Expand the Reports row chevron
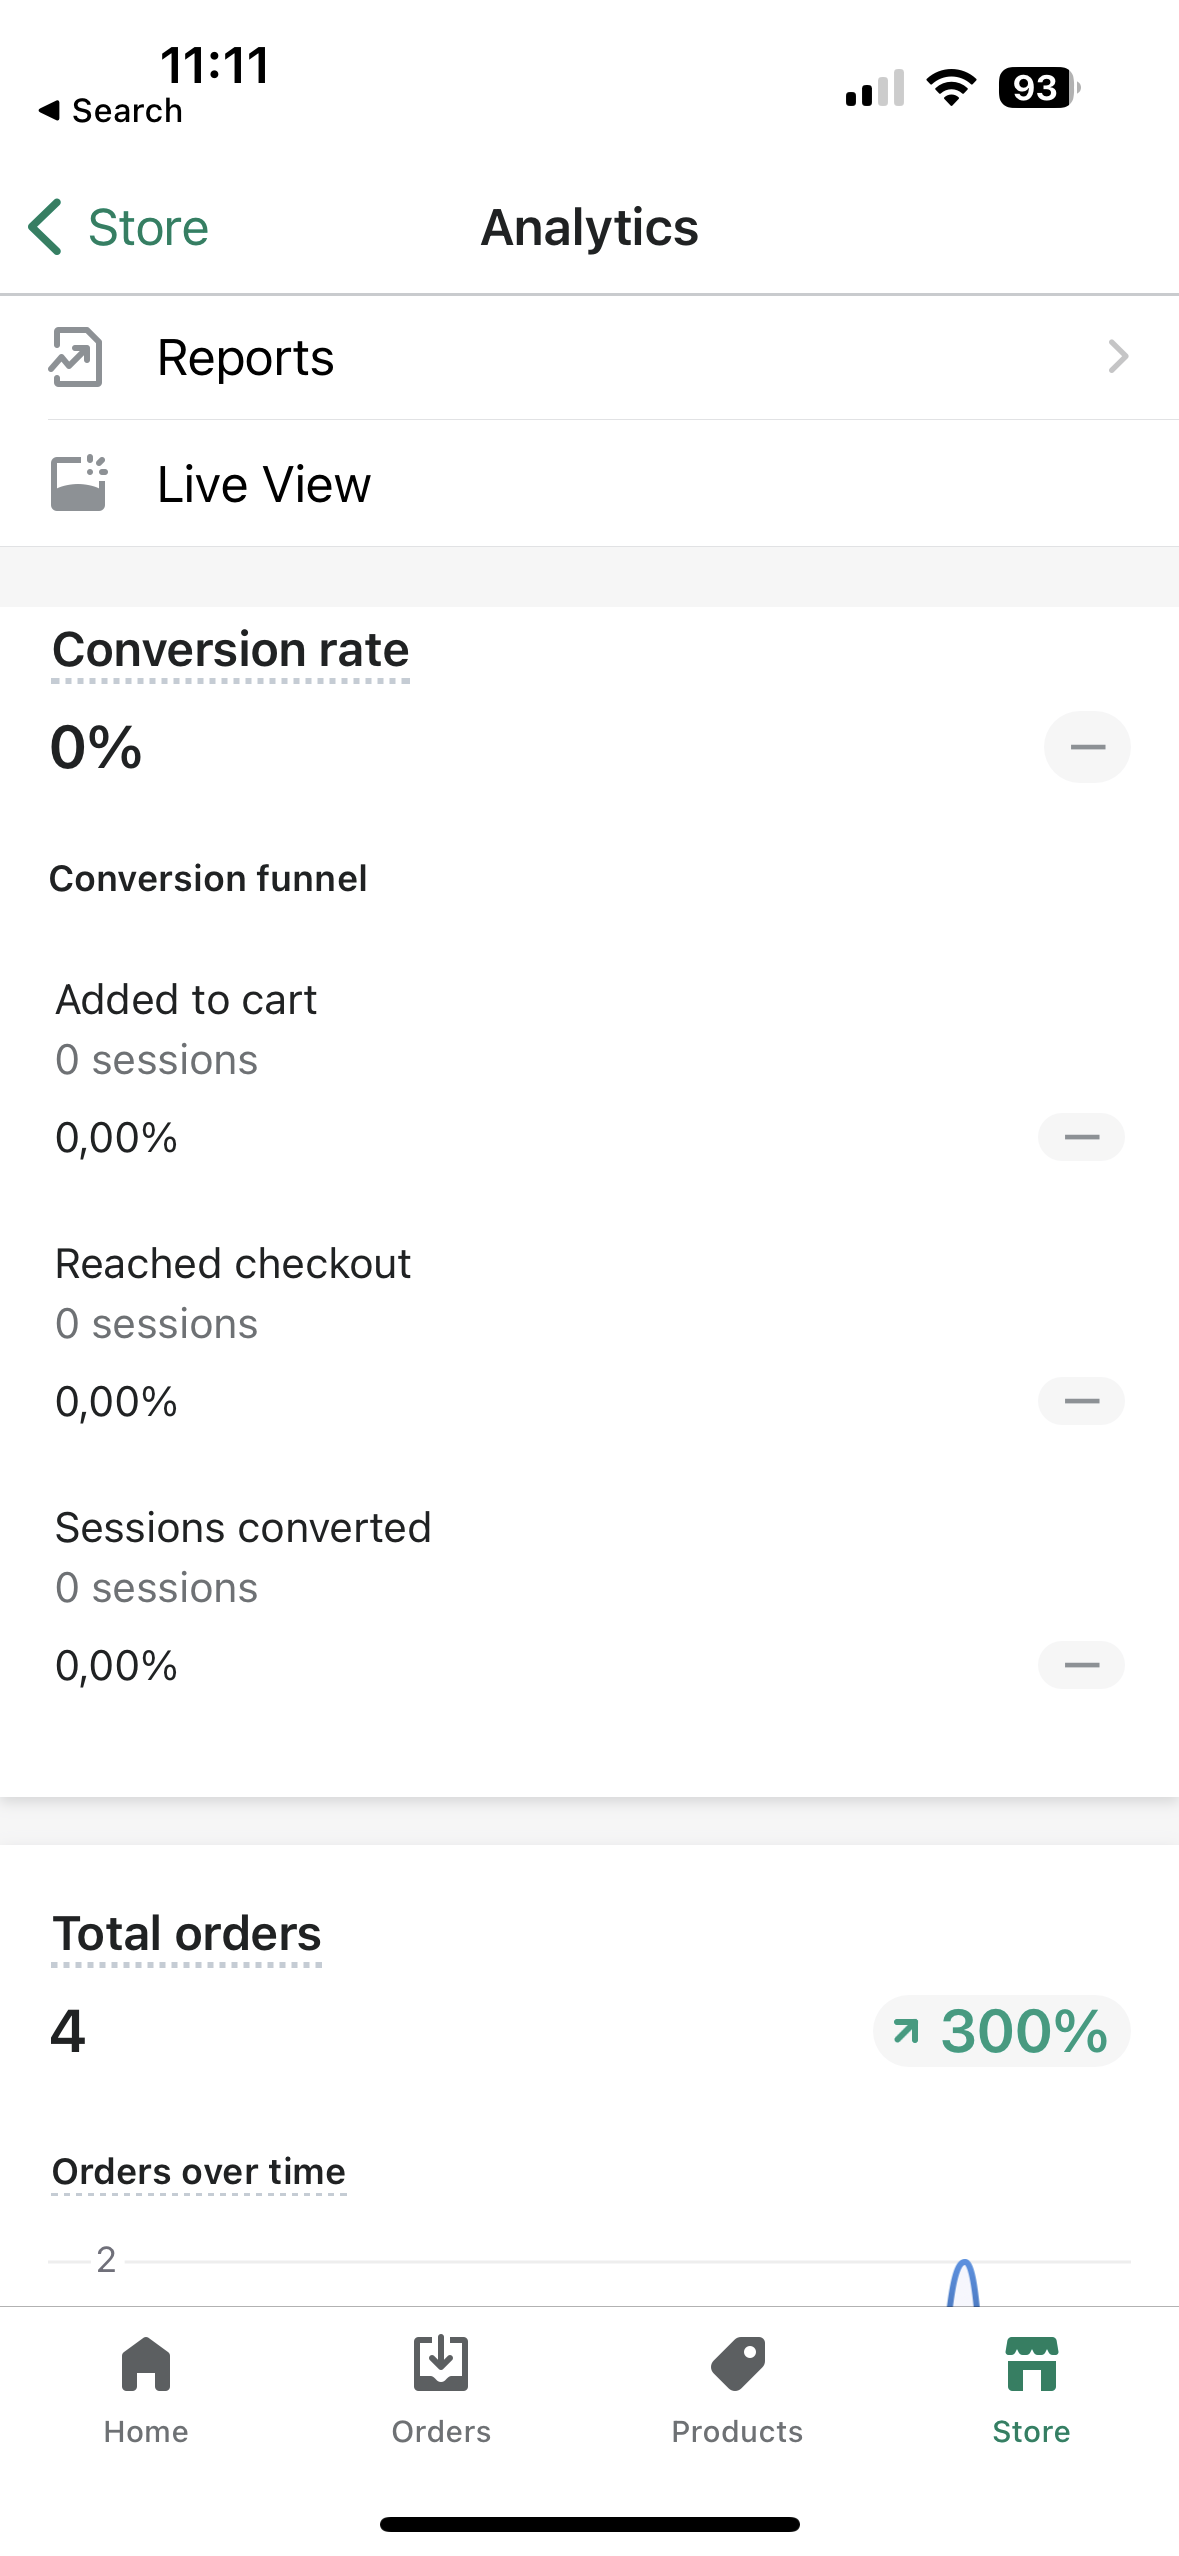1179x2556 pixels. 1118,357
